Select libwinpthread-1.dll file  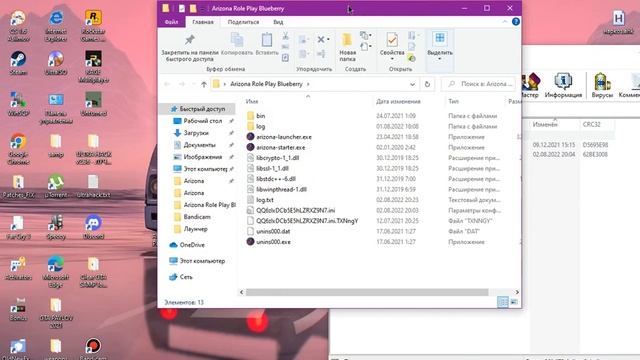click(x=281, y=189)
